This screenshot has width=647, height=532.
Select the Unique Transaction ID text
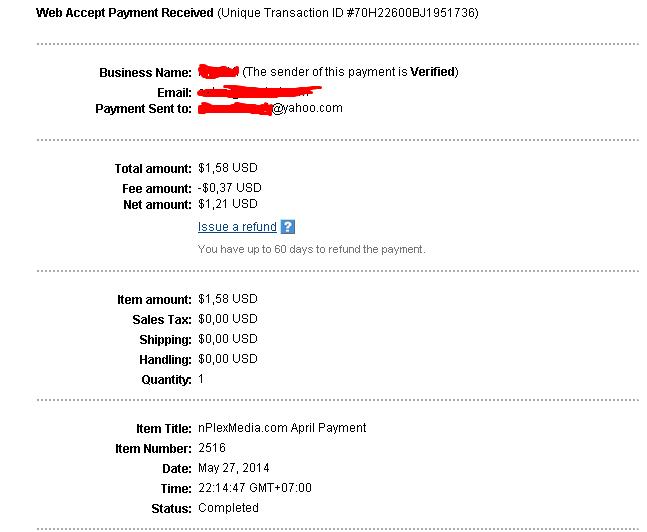(x=348, y=13)
